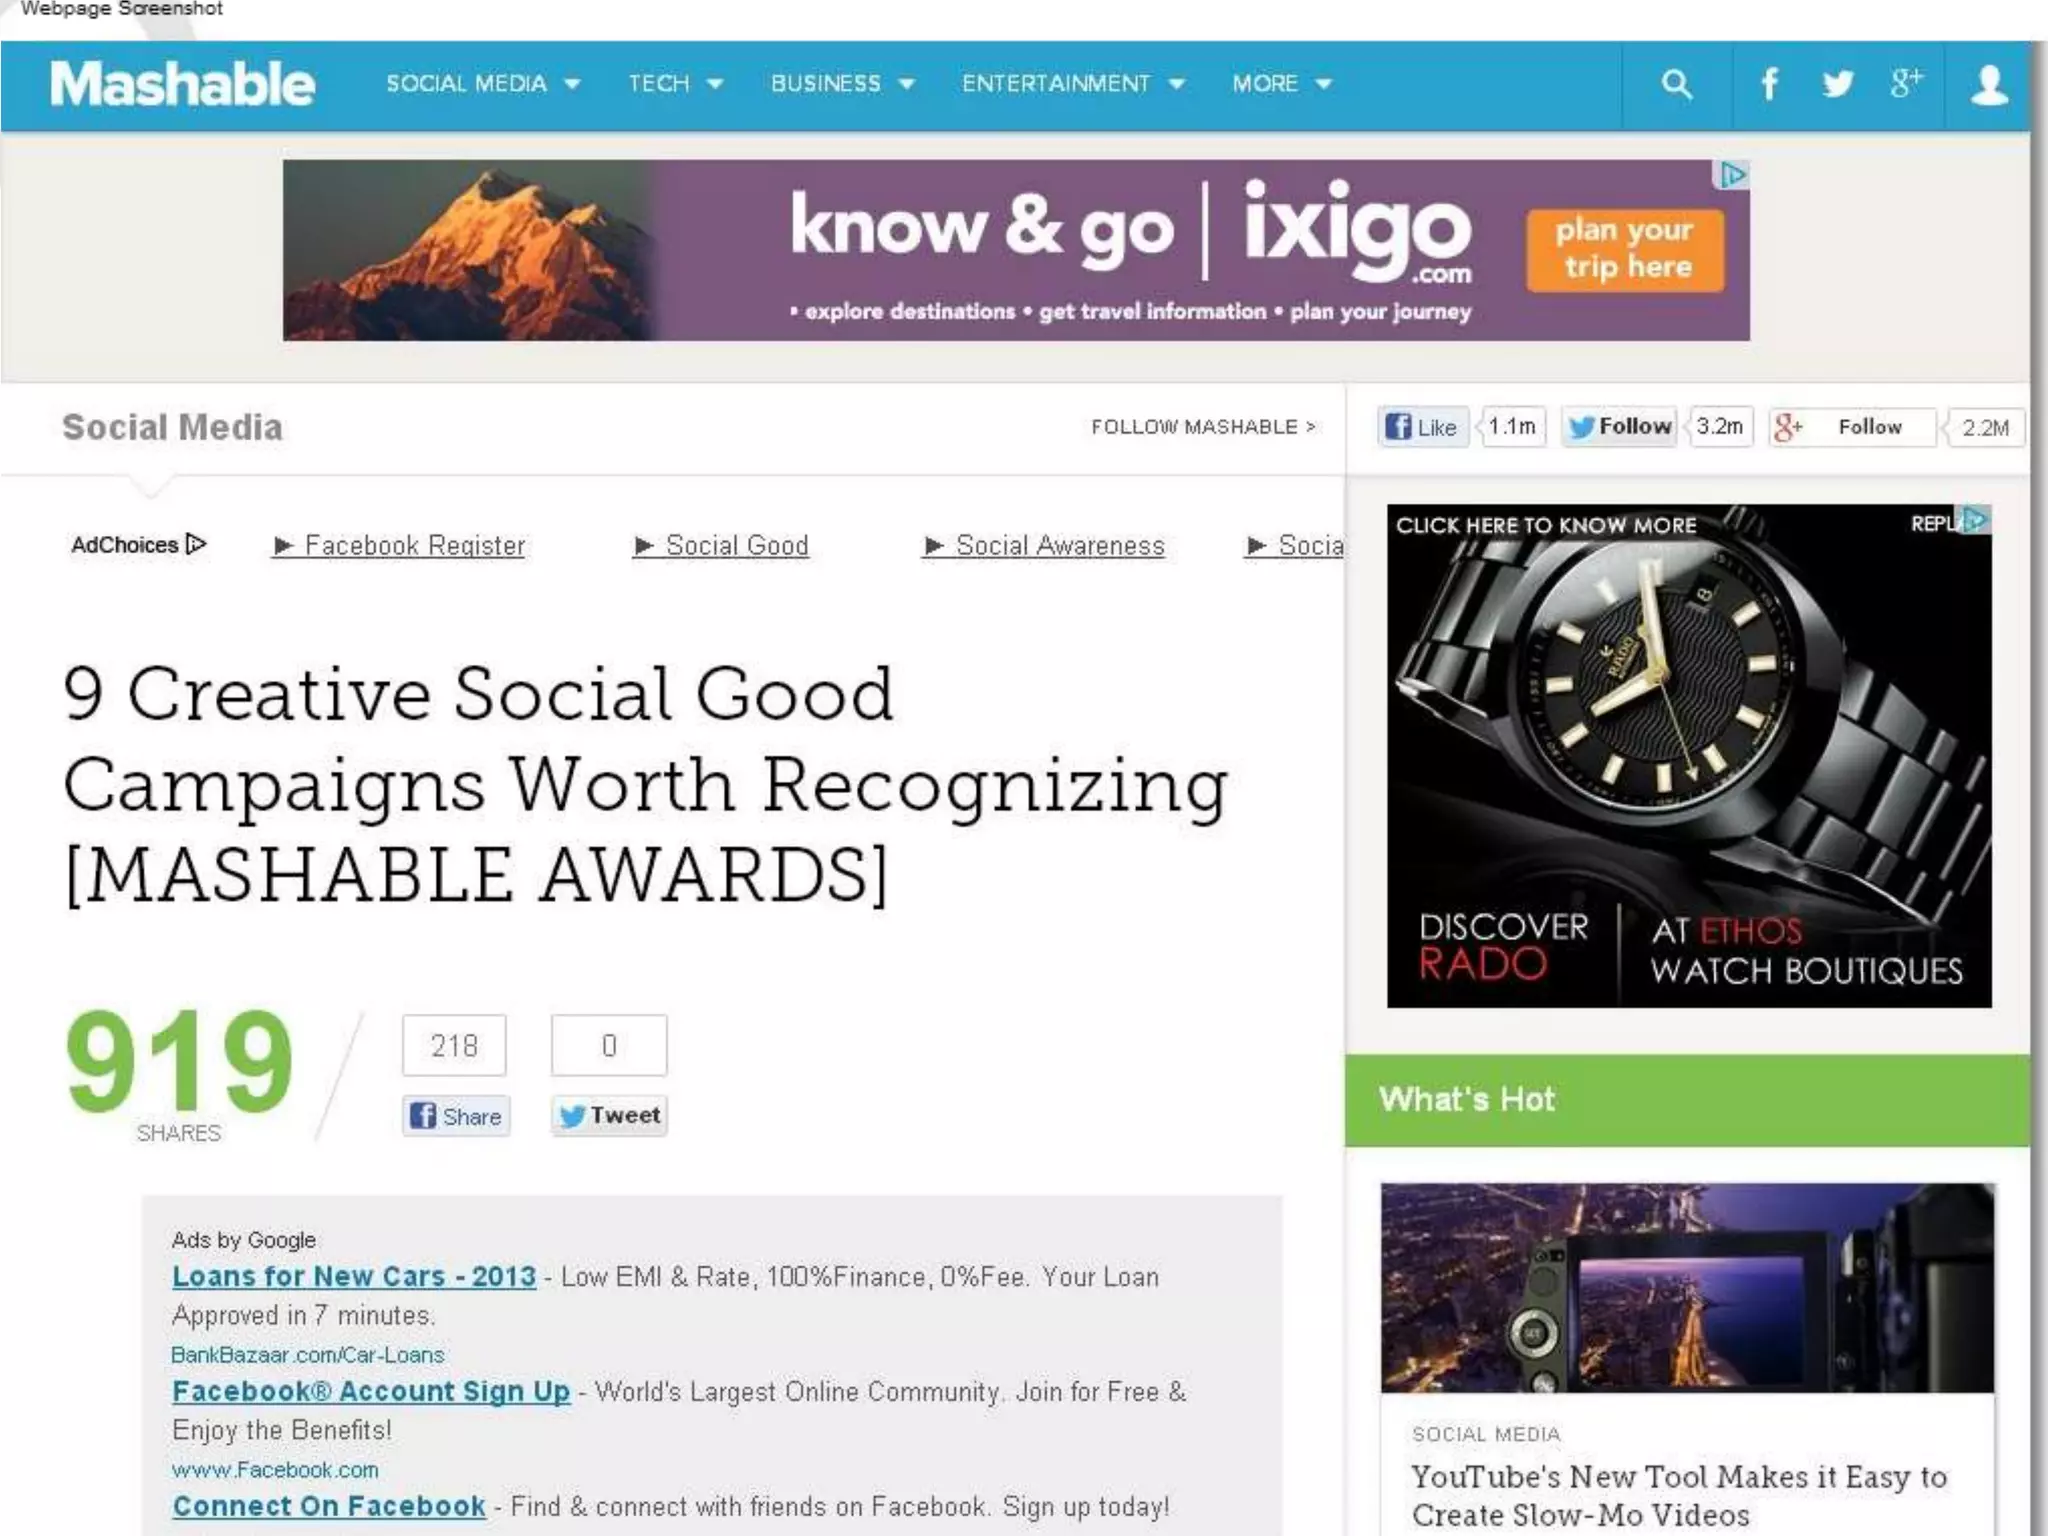Screen dimensions: 2048x1536
Task: Click the Tweet button
Action: point(609,1115)
